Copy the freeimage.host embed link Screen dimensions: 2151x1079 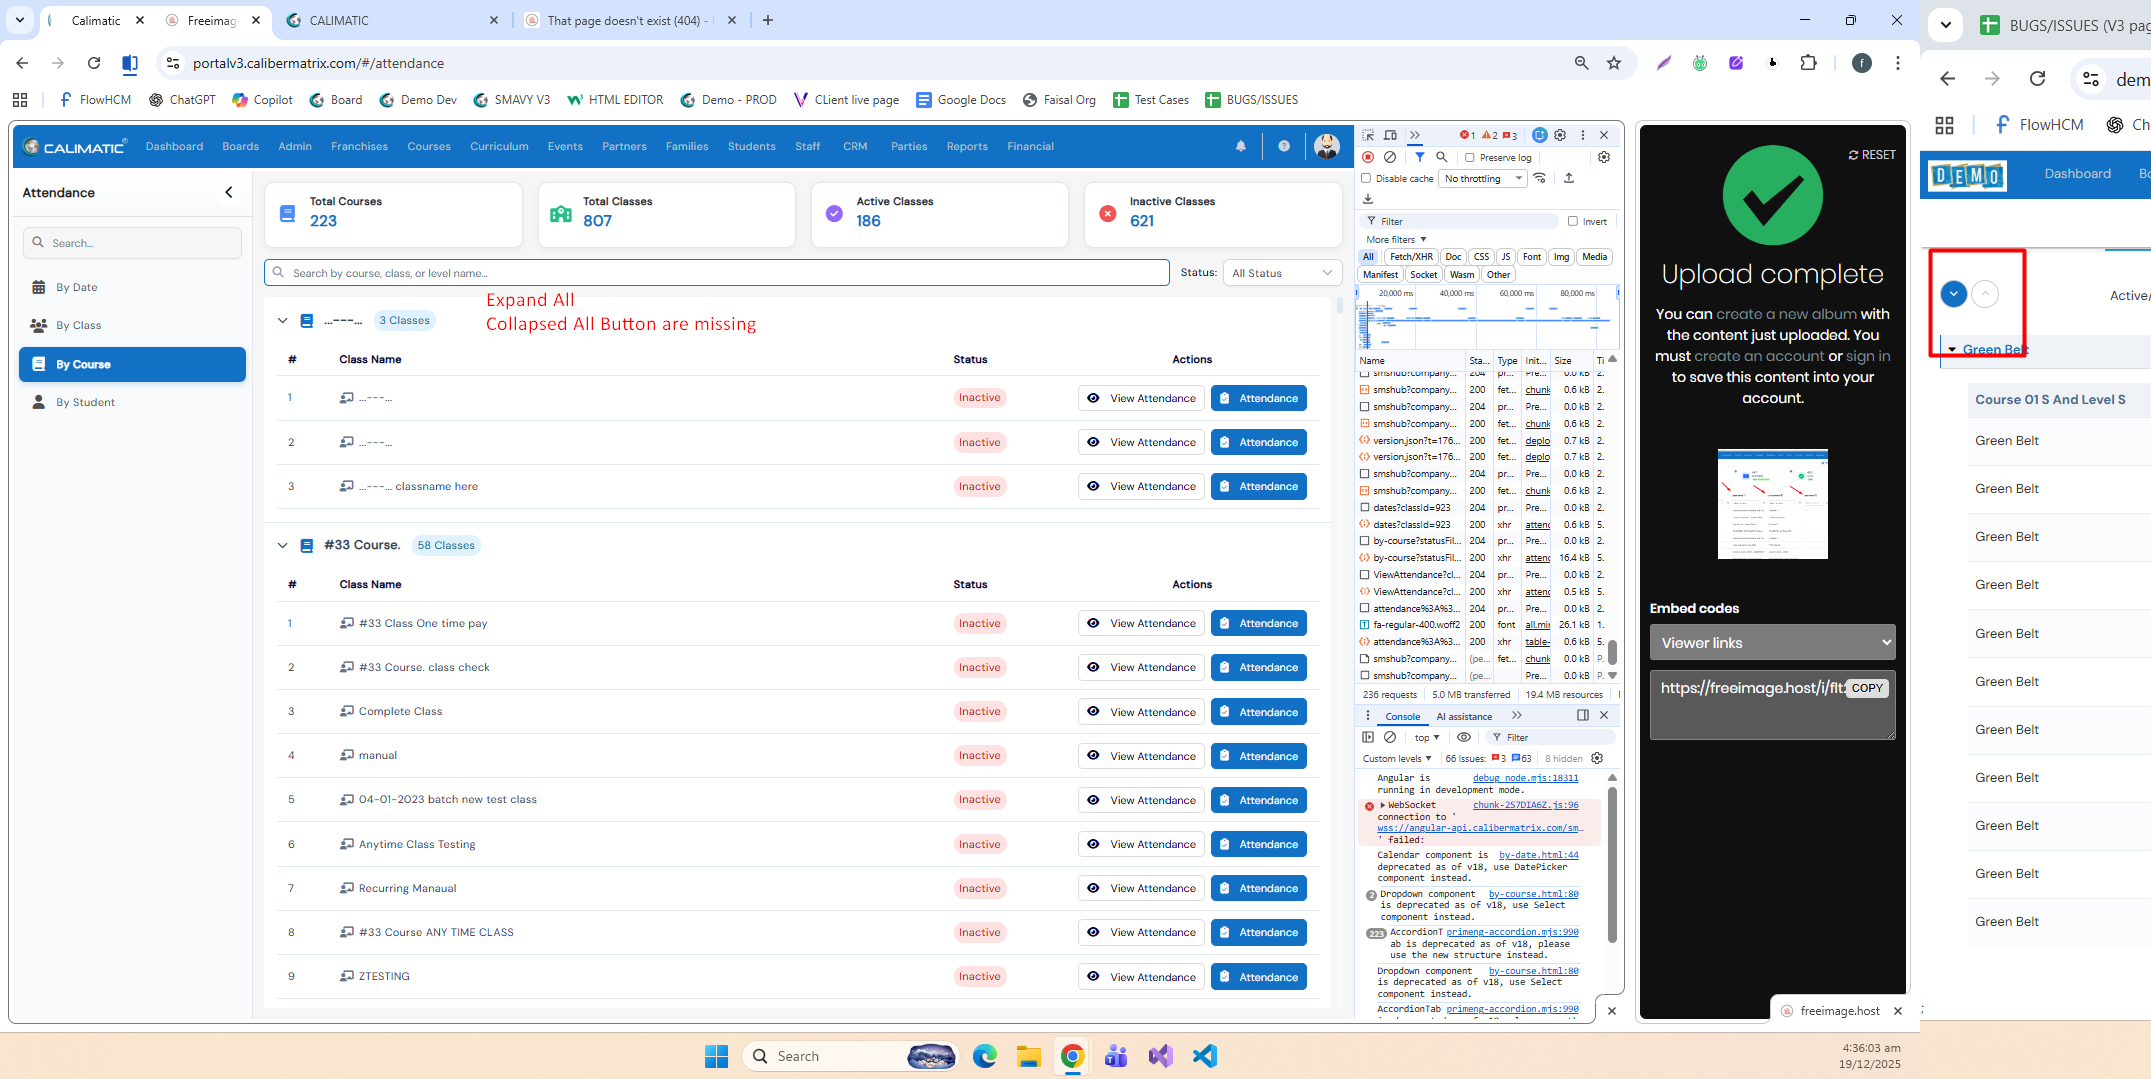pos(1866,688)
